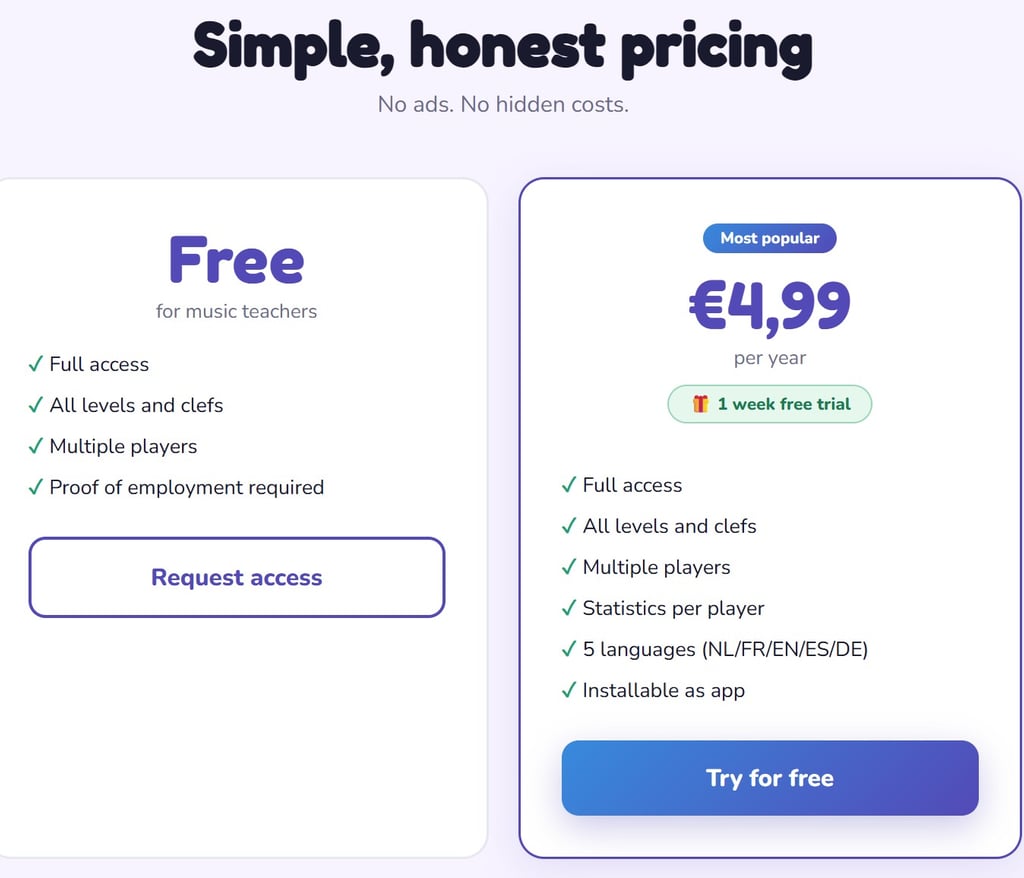Click the checkmark beside "Proof of employment required"
Image resolution: width=1024 pixels, height=878 pixels.
[36, 487]
